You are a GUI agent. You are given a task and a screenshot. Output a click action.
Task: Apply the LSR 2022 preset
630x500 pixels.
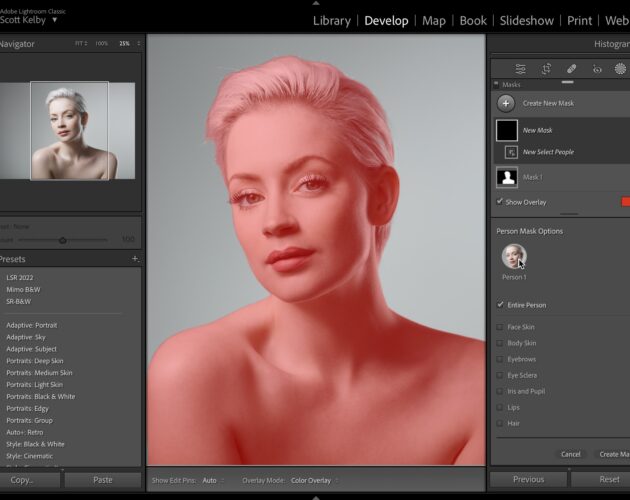(20, 278)
